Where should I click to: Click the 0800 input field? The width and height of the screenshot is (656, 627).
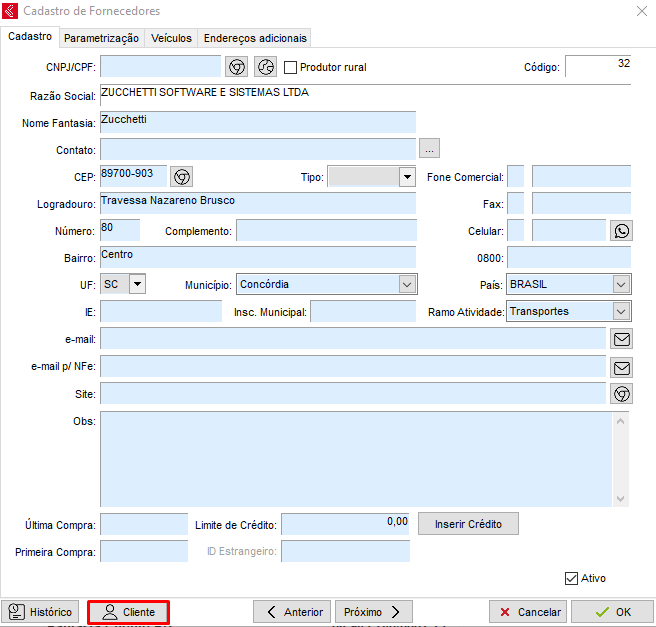pos(569,257)
